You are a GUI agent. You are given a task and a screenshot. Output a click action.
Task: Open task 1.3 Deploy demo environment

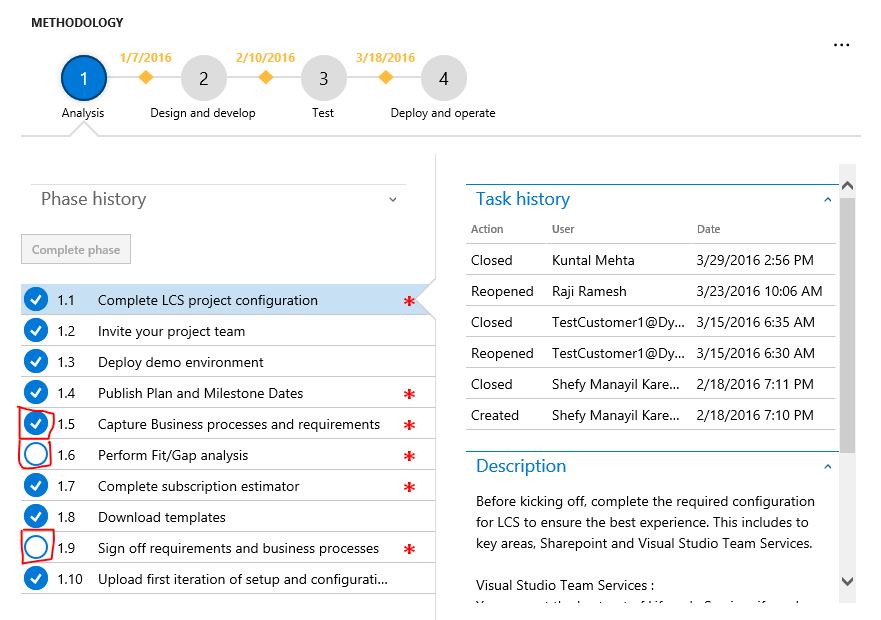pyautogui.click(x=180, y=362)
